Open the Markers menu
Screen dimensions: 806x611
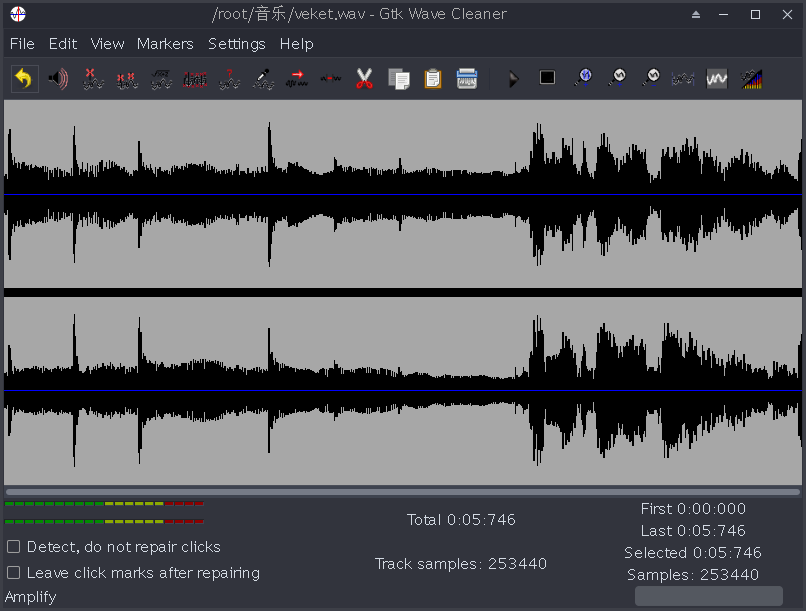tap(165, 44)
